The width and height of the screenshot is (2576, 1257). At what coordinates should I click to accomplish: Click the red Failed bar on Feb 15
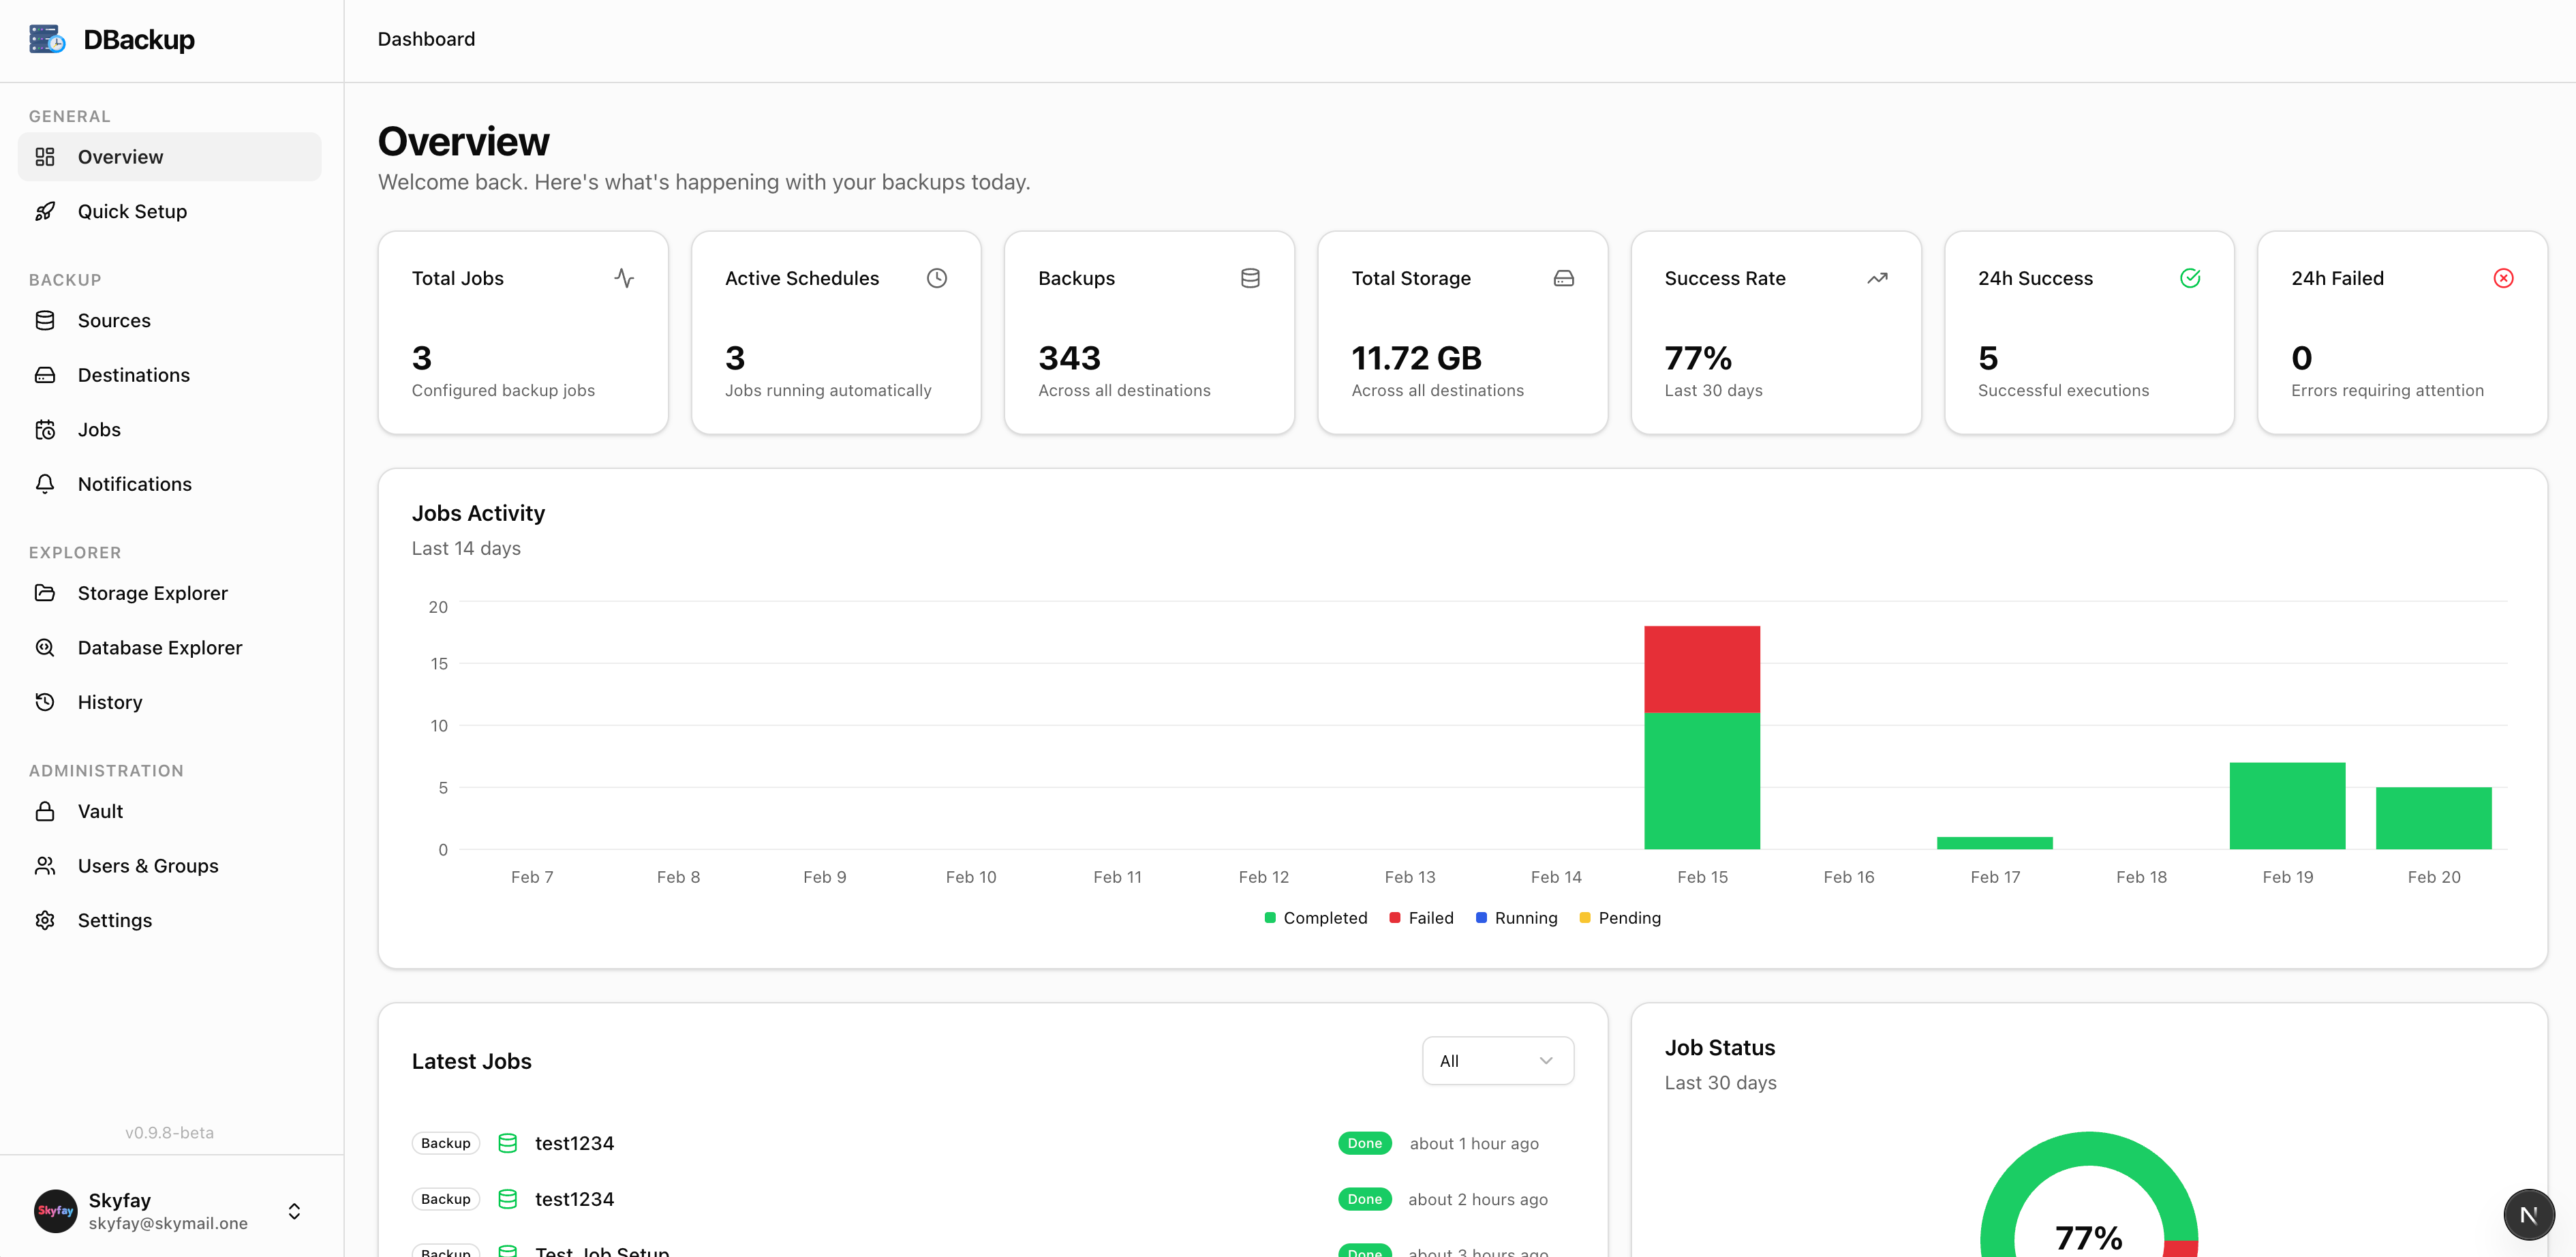pos(1701,669)
